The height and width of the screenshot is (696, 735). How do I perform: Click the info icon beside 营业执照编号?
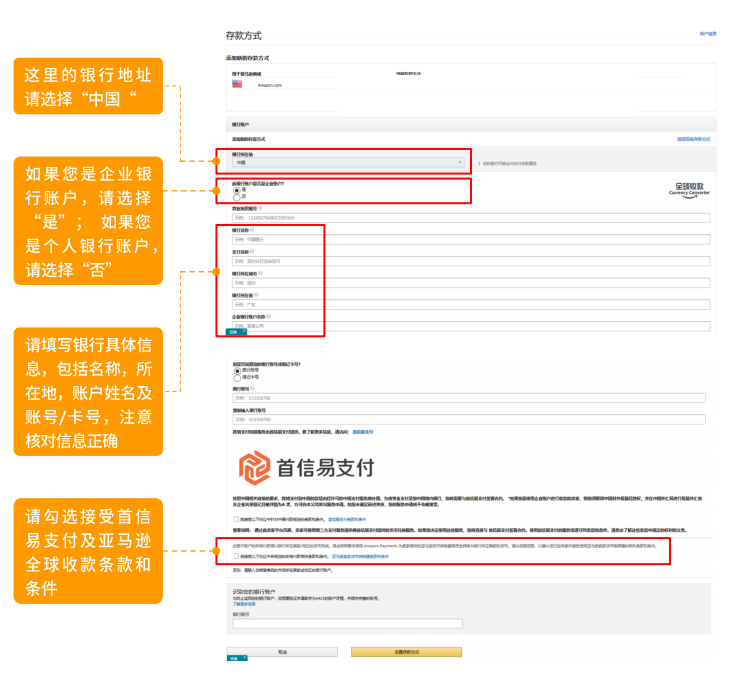click(263, 208)
